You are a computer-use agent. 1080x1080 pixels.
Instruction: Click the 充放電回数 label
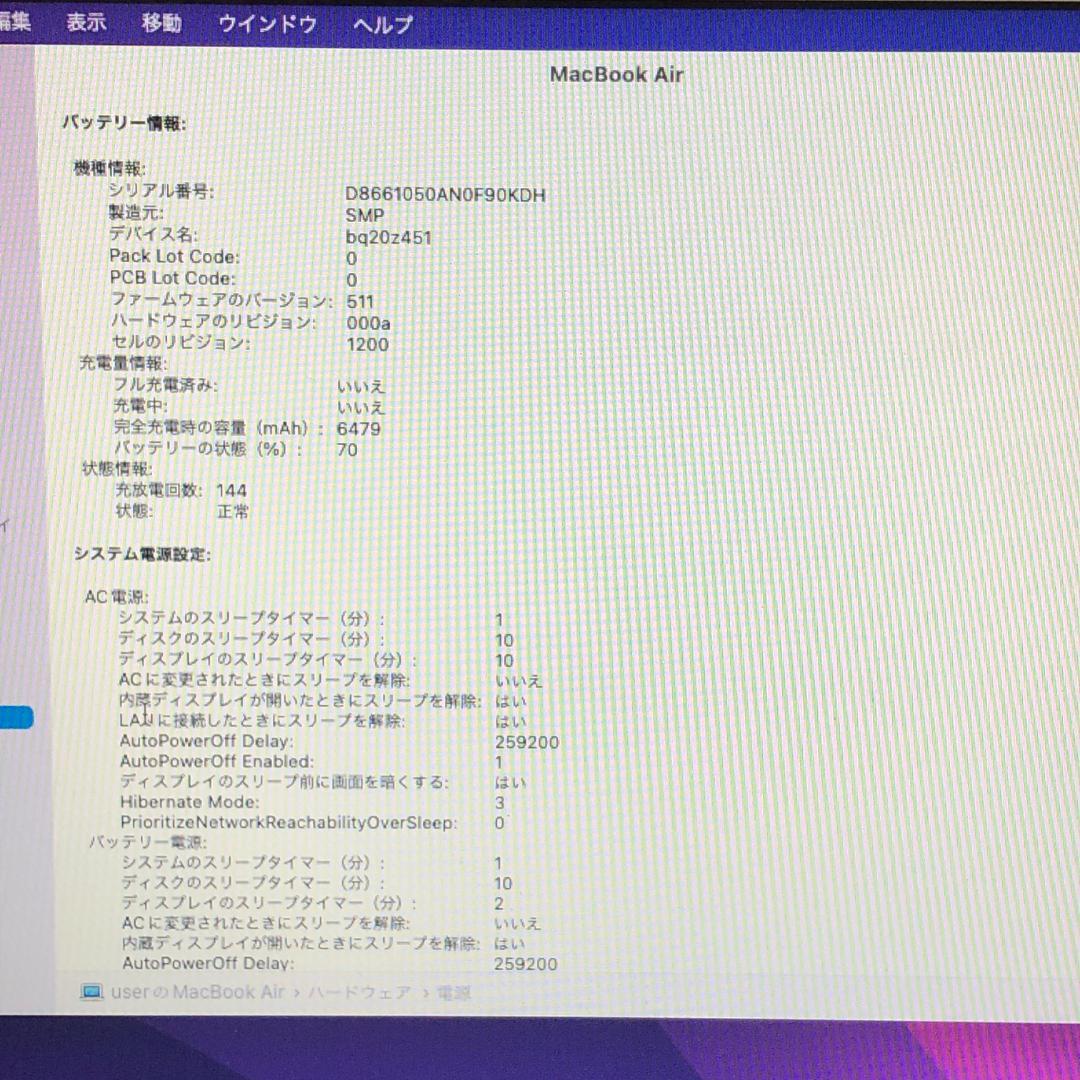[158, 490]
